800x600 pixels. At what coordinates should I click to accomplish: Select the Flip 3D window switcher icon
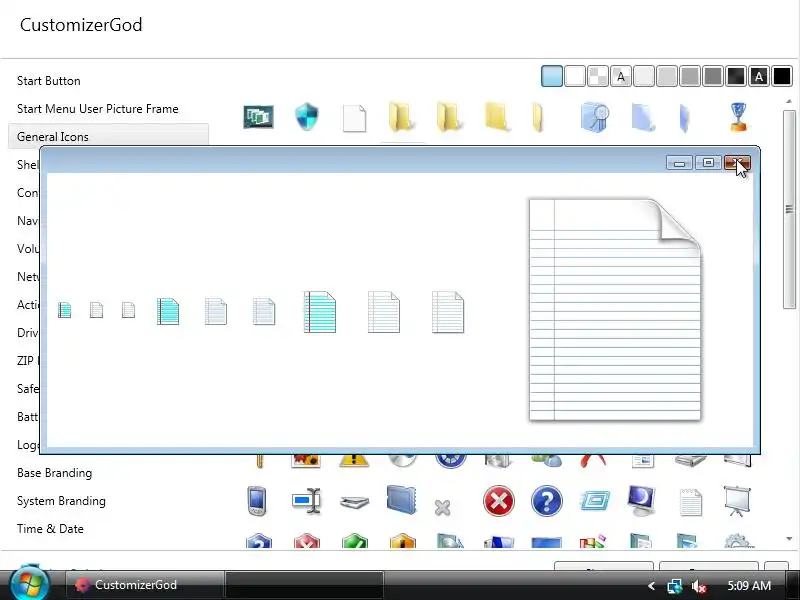point(258,117)
